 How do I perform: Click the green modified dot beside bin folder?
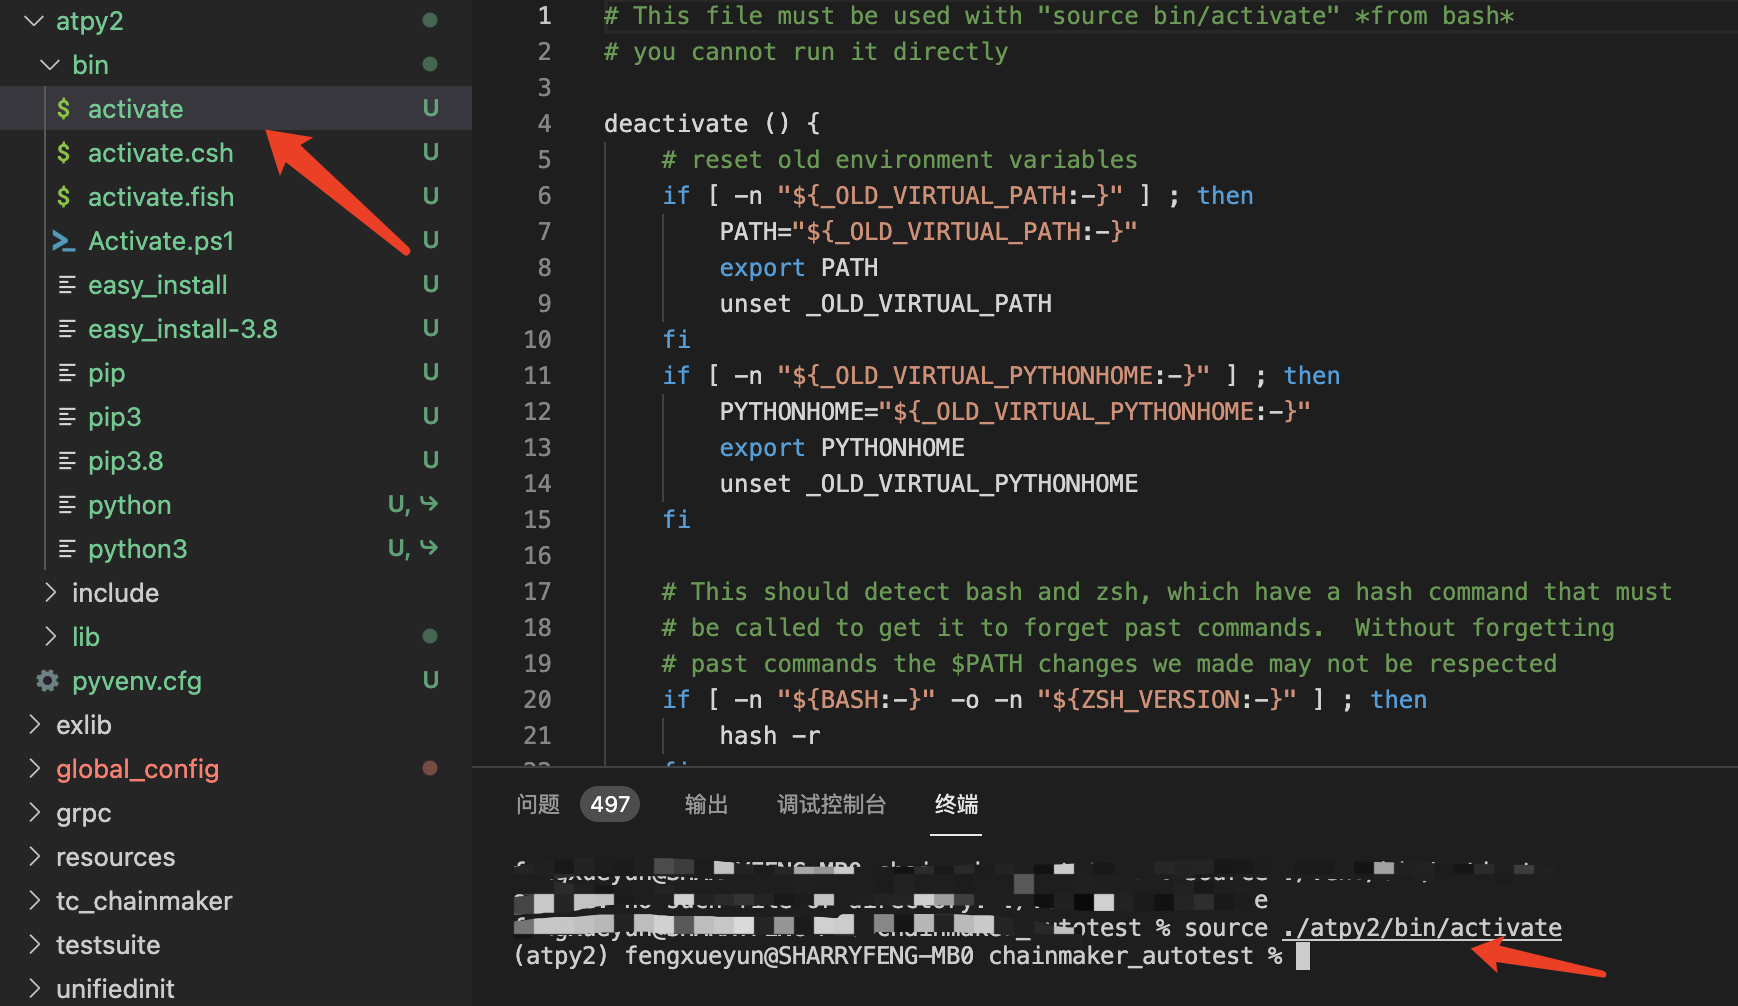(430, 63)
